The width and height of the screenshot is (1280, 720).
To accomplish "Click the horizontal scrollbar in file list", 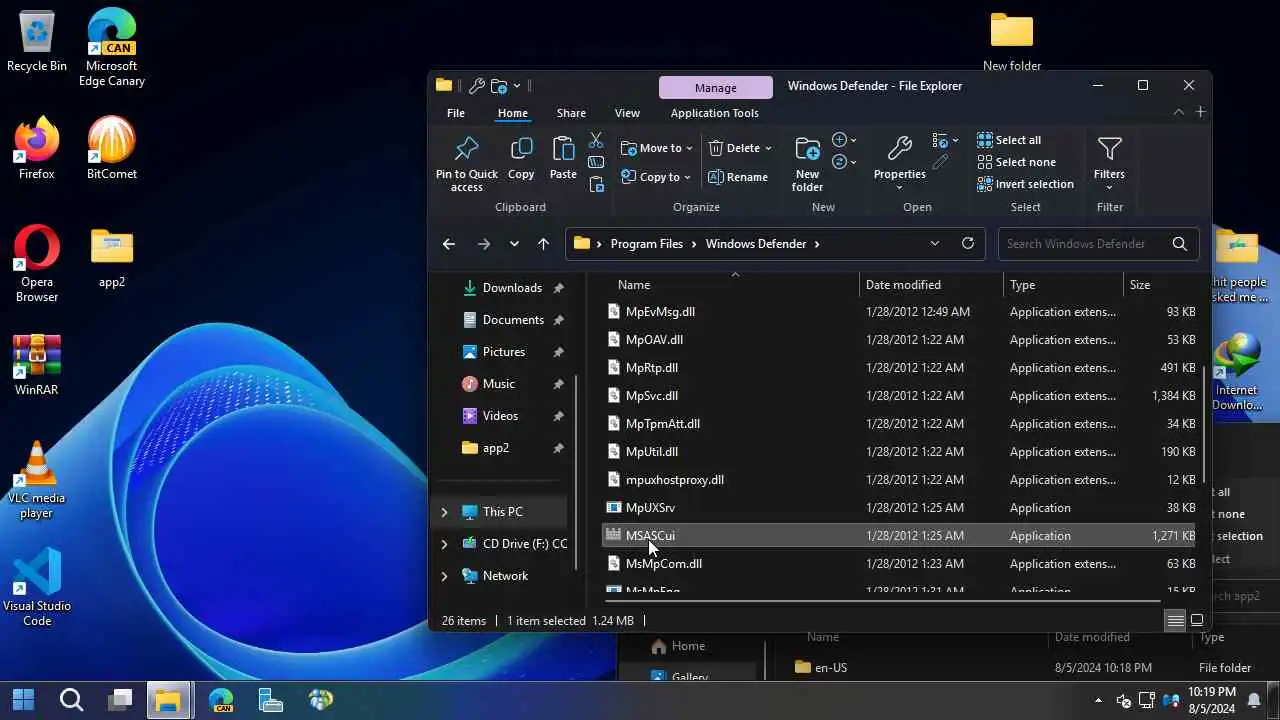I will coord(882,601).
